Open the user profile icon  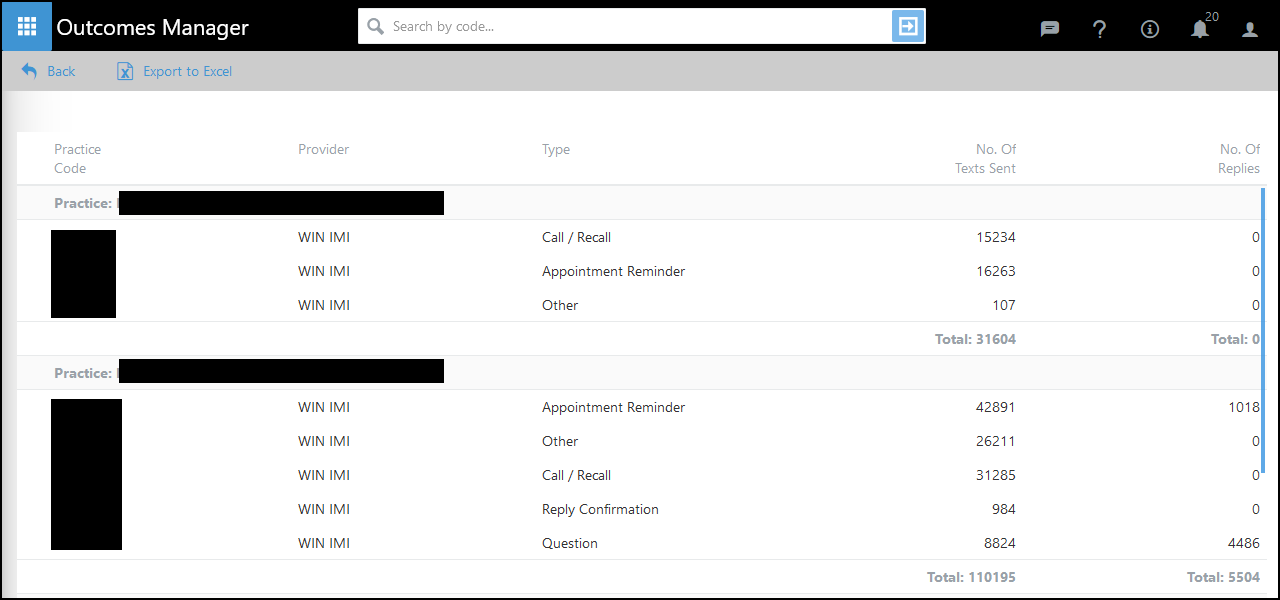point(1249,29)
